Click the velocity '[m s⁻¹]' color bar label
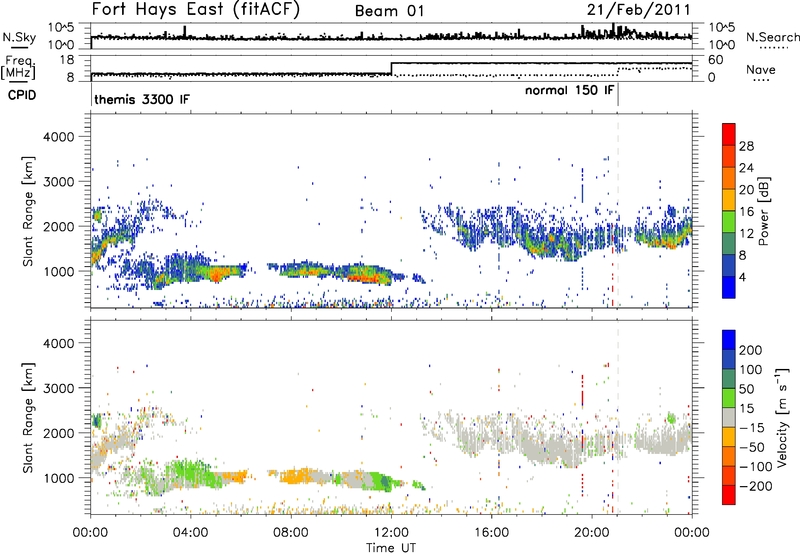This screenshot has height=554, width=800. tap(782, 417)
